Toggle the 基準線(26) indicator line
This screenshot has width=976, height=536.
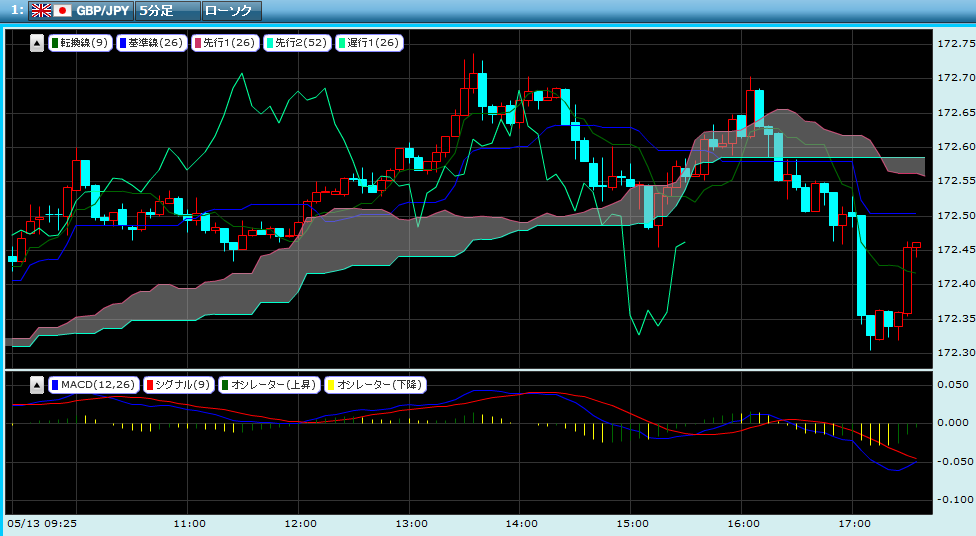pyautogui.click(x=151, y=43)
